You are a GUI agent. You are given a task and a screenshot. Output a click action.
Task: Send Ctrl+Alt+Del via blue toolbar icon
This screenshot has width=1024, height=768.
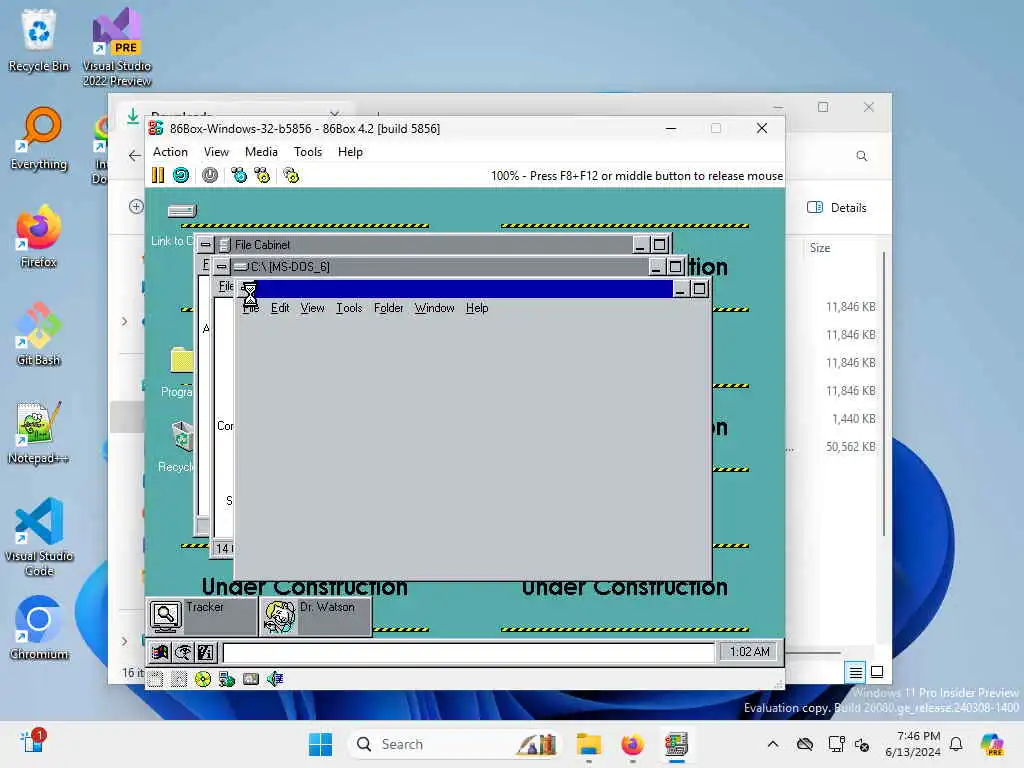click(x=239, y=175)
